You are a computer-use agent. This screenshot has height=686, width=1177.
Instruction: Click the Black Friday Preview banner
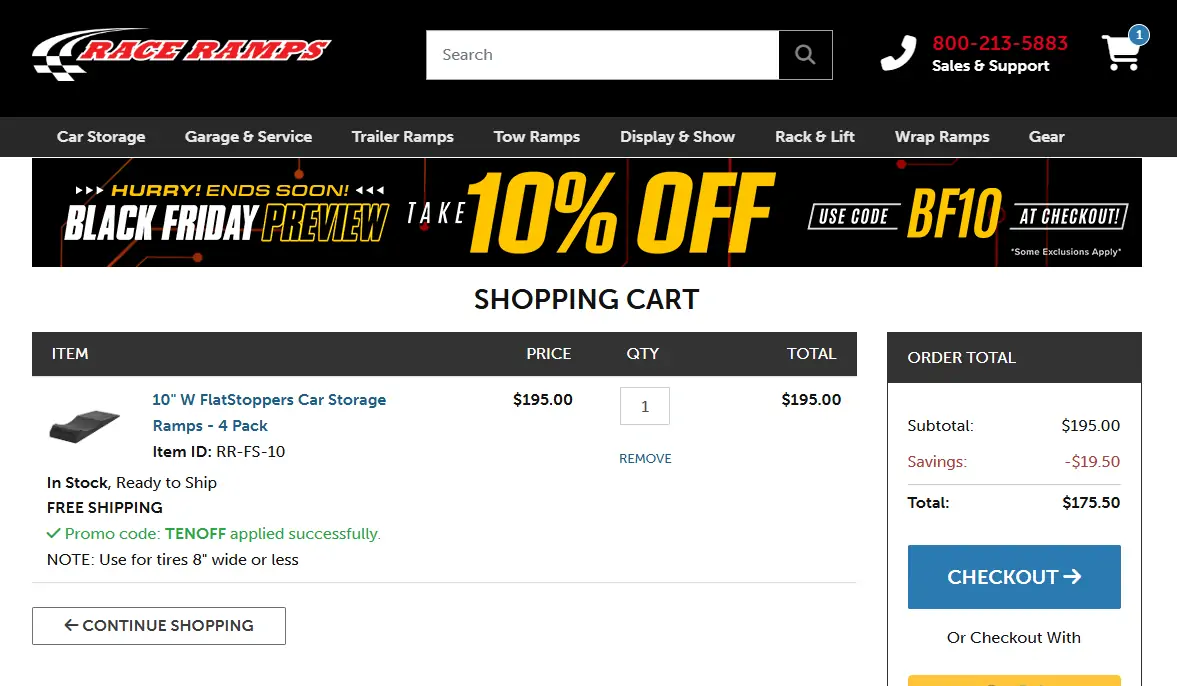point(586,212)
